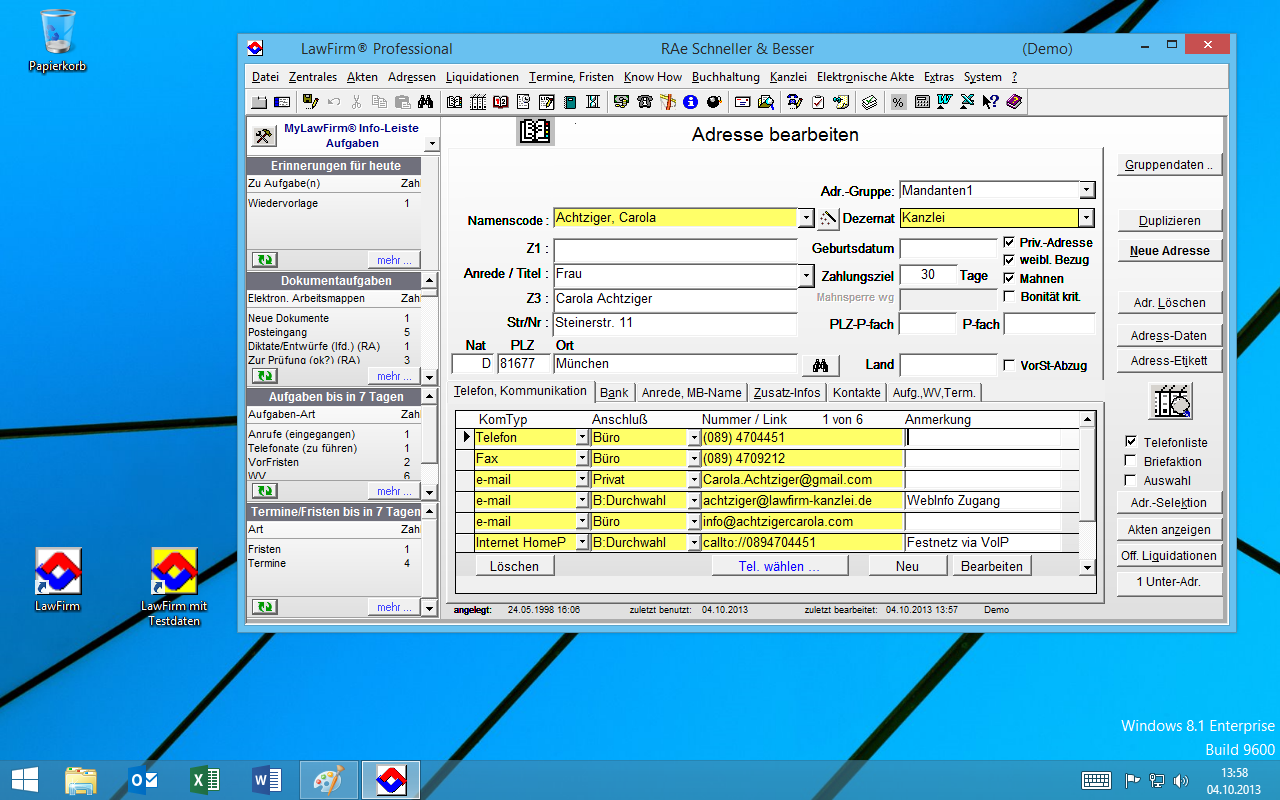Viewport: 1280px width, 800px height.
Task: Click the MyLawFirm hammer tools icon
Action: (263, 136)
